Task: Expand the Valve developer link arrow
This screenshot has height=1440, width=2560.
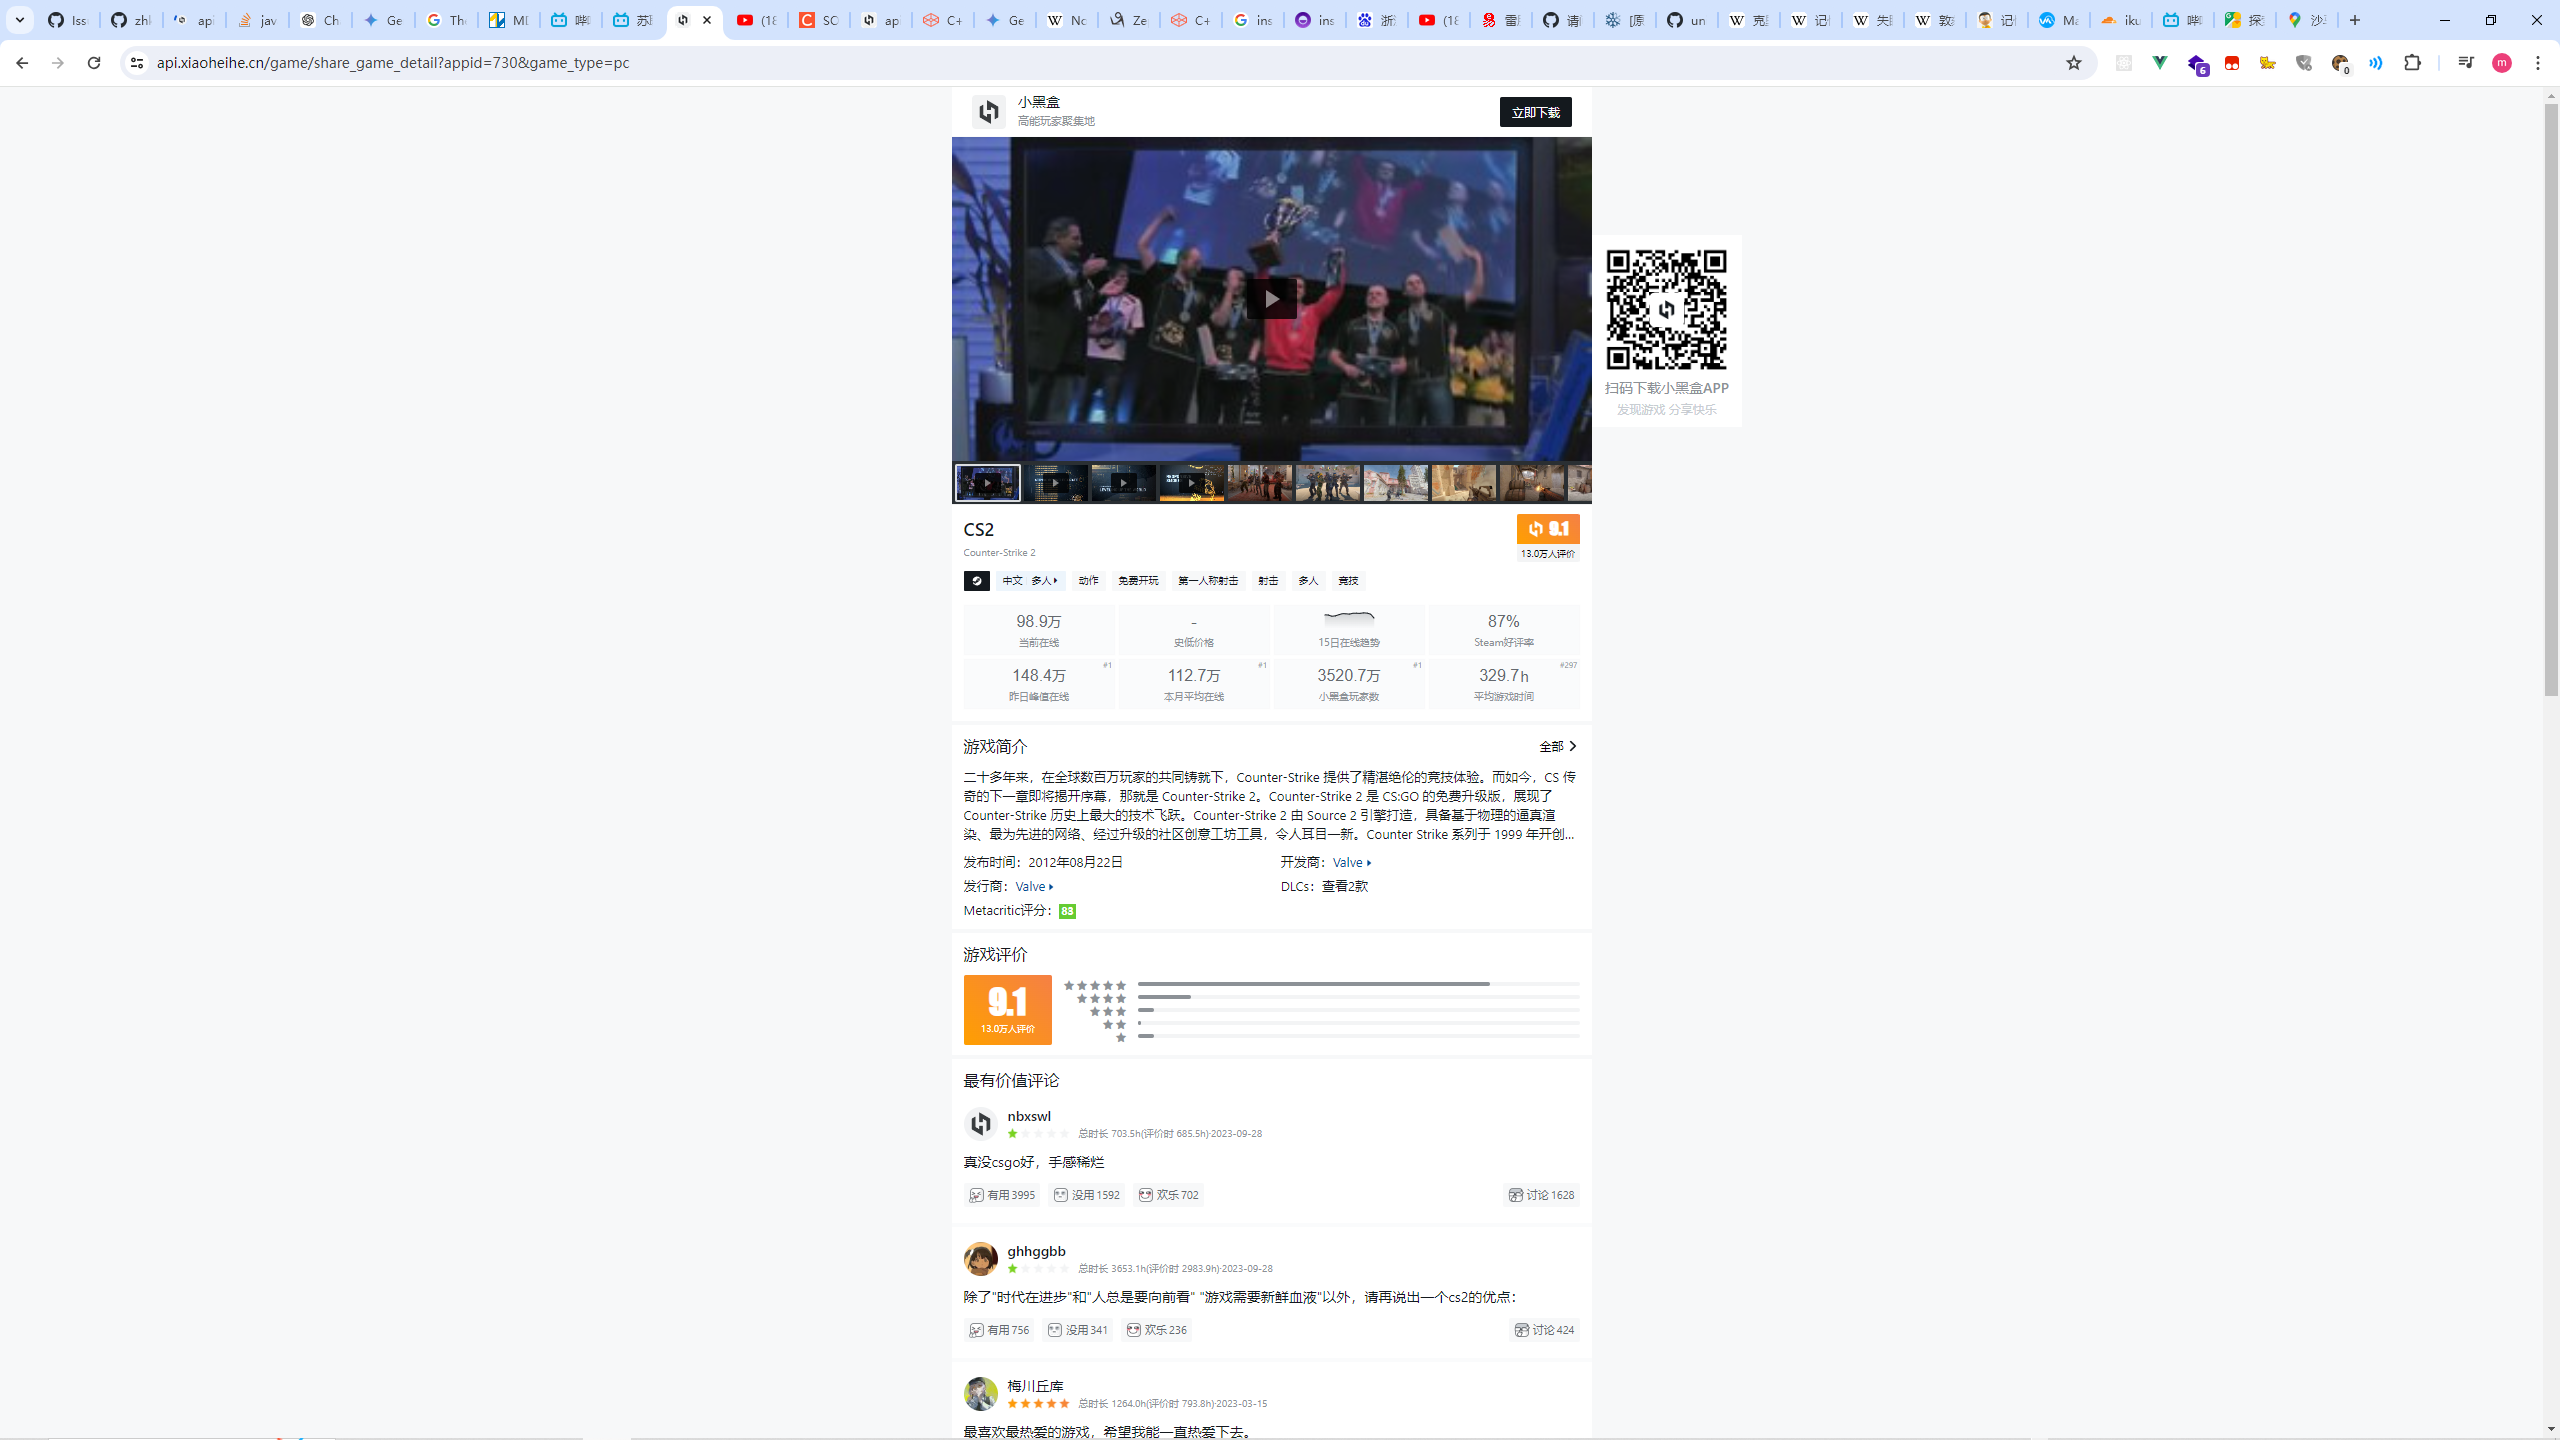Action: click(x=1369, y=863)
